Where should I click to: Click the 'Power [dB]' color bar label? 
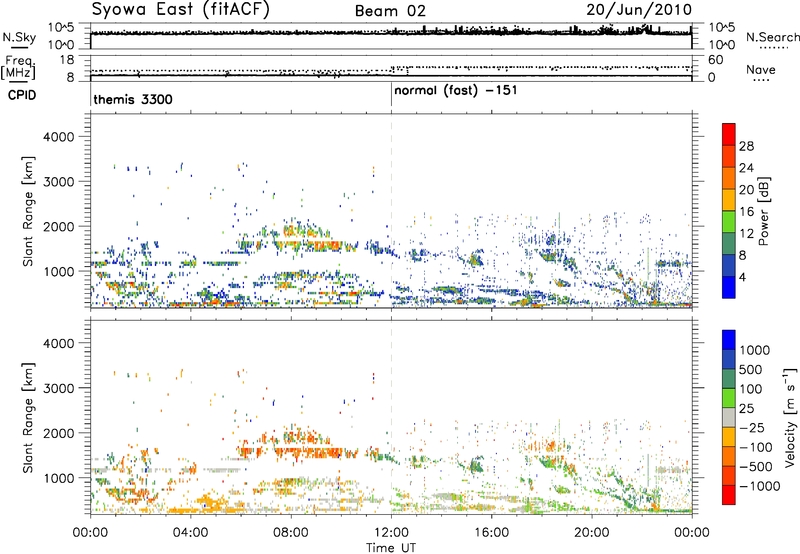tap(763, 211)
